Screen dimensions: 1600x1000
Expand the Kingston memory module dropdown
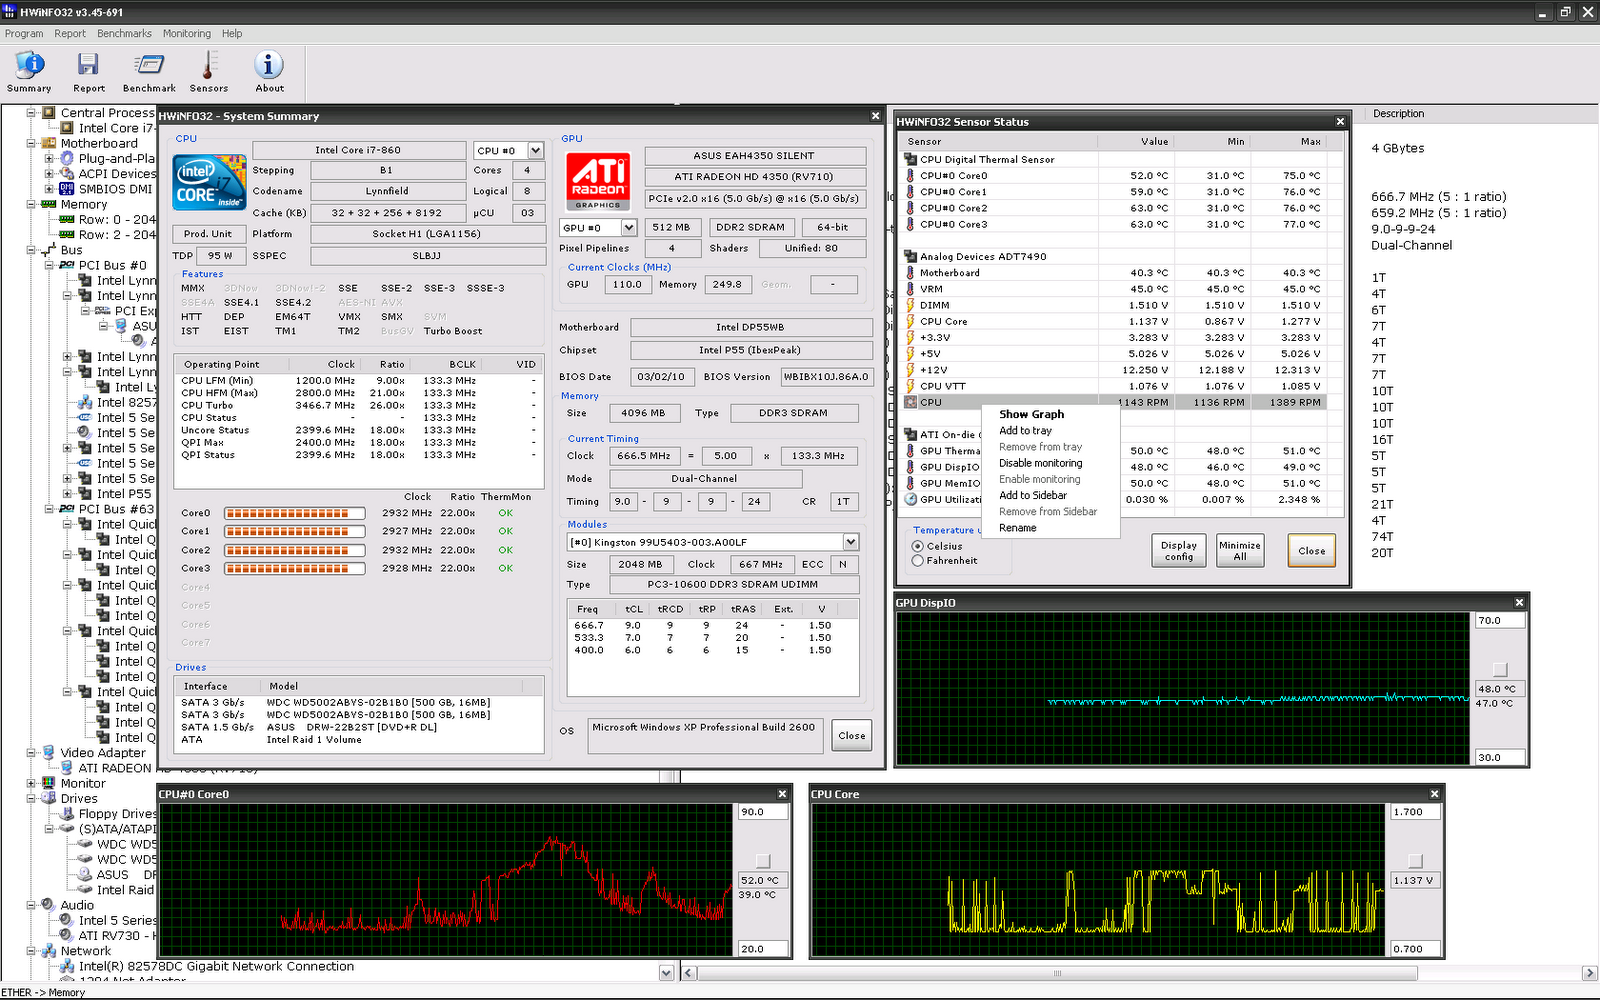(850, 542)
